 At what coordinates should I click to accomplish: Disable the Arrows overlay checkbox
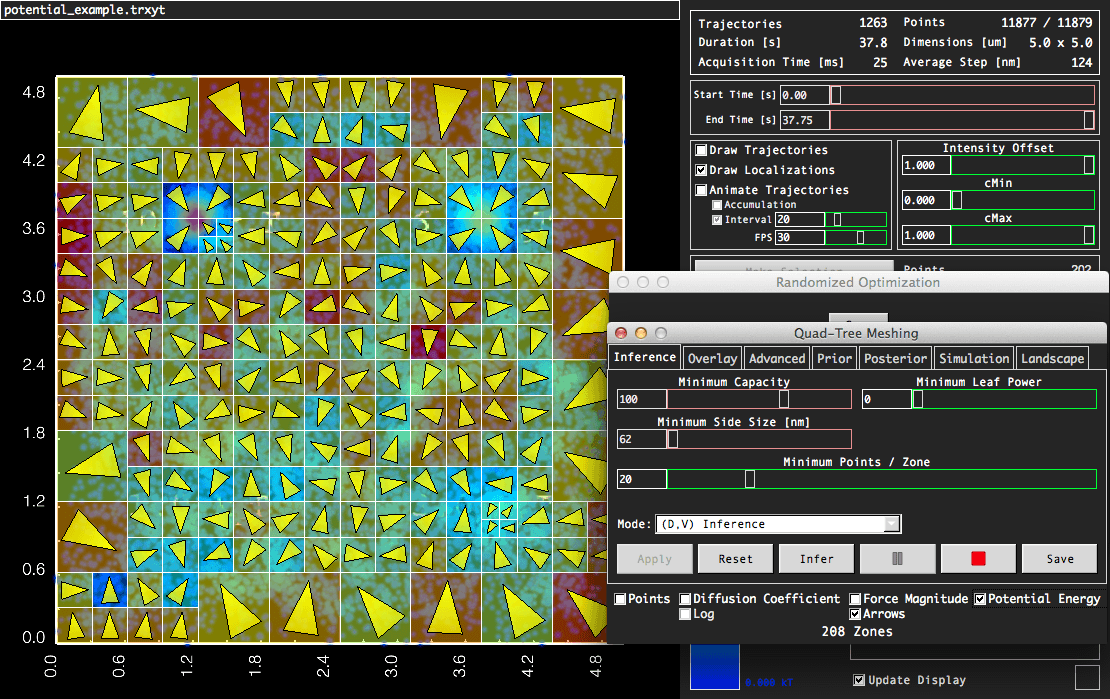coord(856,614)
